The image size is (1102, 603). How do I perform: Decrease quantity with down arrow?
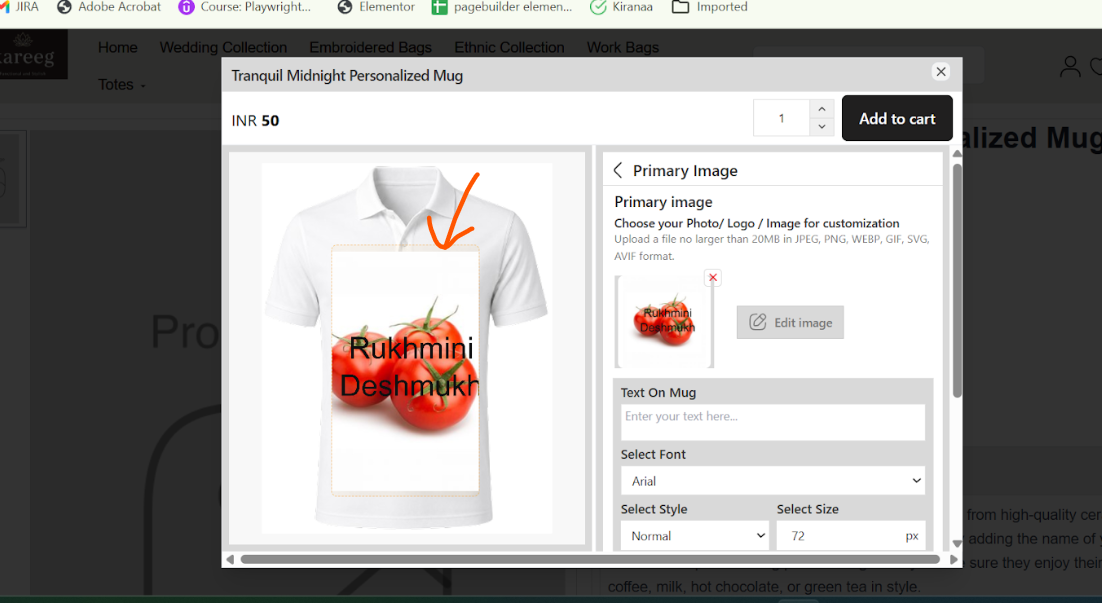tap(822, 127)
